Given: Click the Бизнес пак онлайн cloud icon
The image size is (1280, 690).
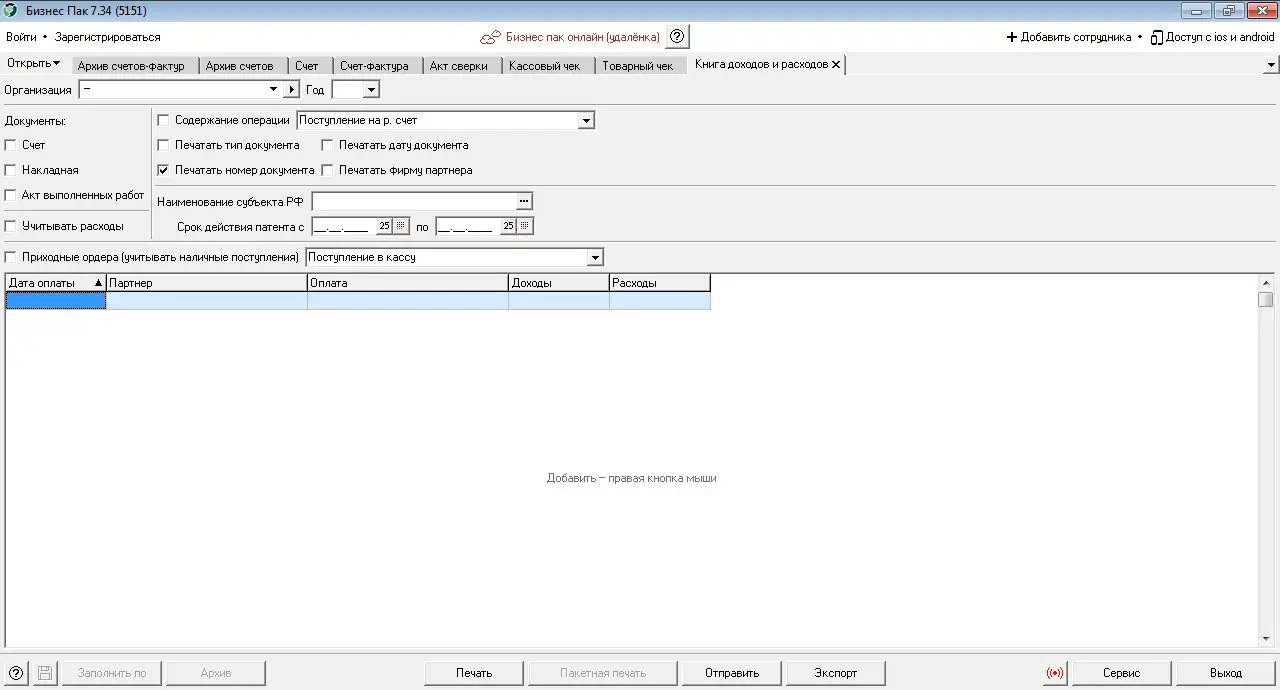Looking at the screenshot, I should click(x=490, y=37).
